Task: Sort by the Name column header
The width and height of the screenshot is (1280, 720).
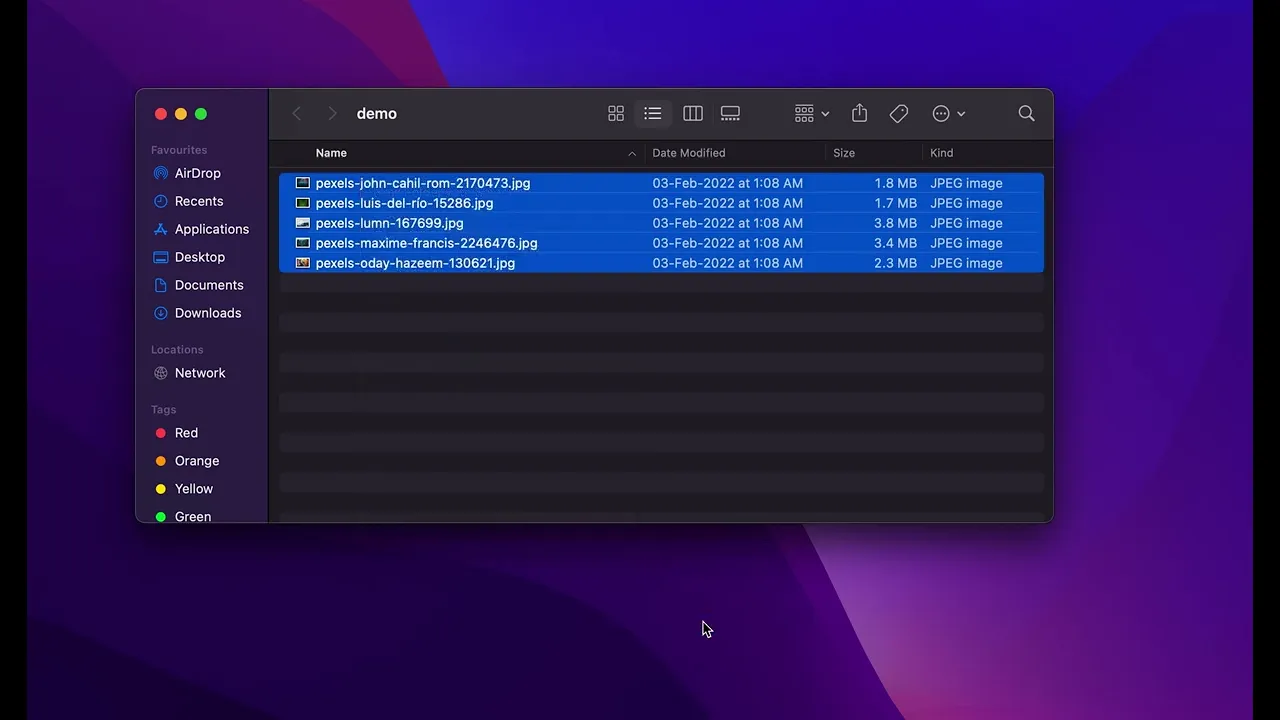Action: (x=331, y=153)
